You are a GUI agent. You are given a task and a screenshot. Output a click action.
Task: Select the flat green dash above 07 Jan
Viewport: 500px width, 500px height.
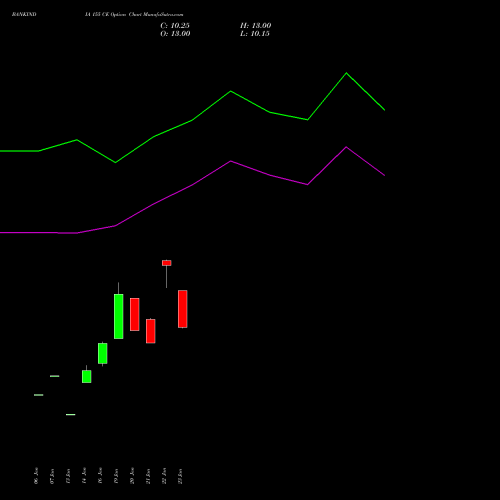coord(55,376)
